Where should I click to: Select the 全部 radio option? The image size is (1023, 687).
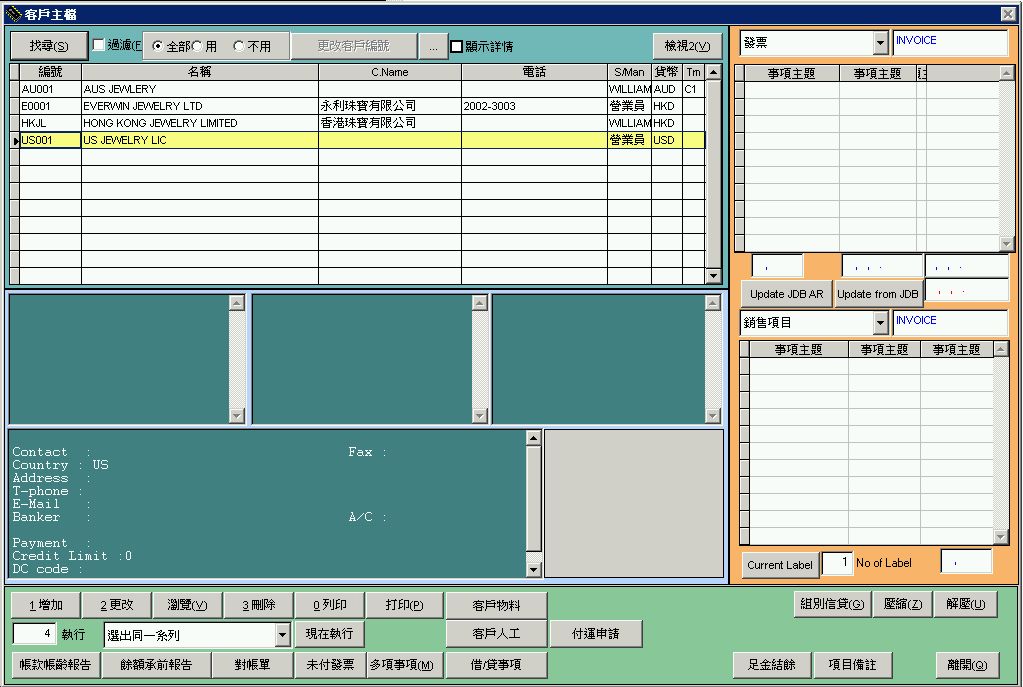157,46
